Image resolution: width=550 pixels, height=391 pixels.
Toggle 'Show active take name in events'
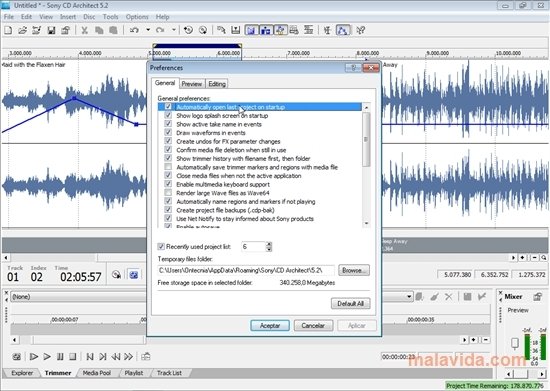click(x=168, y=124)
